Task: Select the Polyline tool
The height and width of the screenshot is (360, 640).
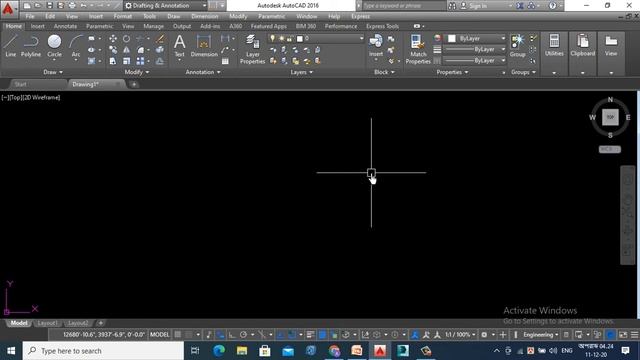Action: click(31, 45)
